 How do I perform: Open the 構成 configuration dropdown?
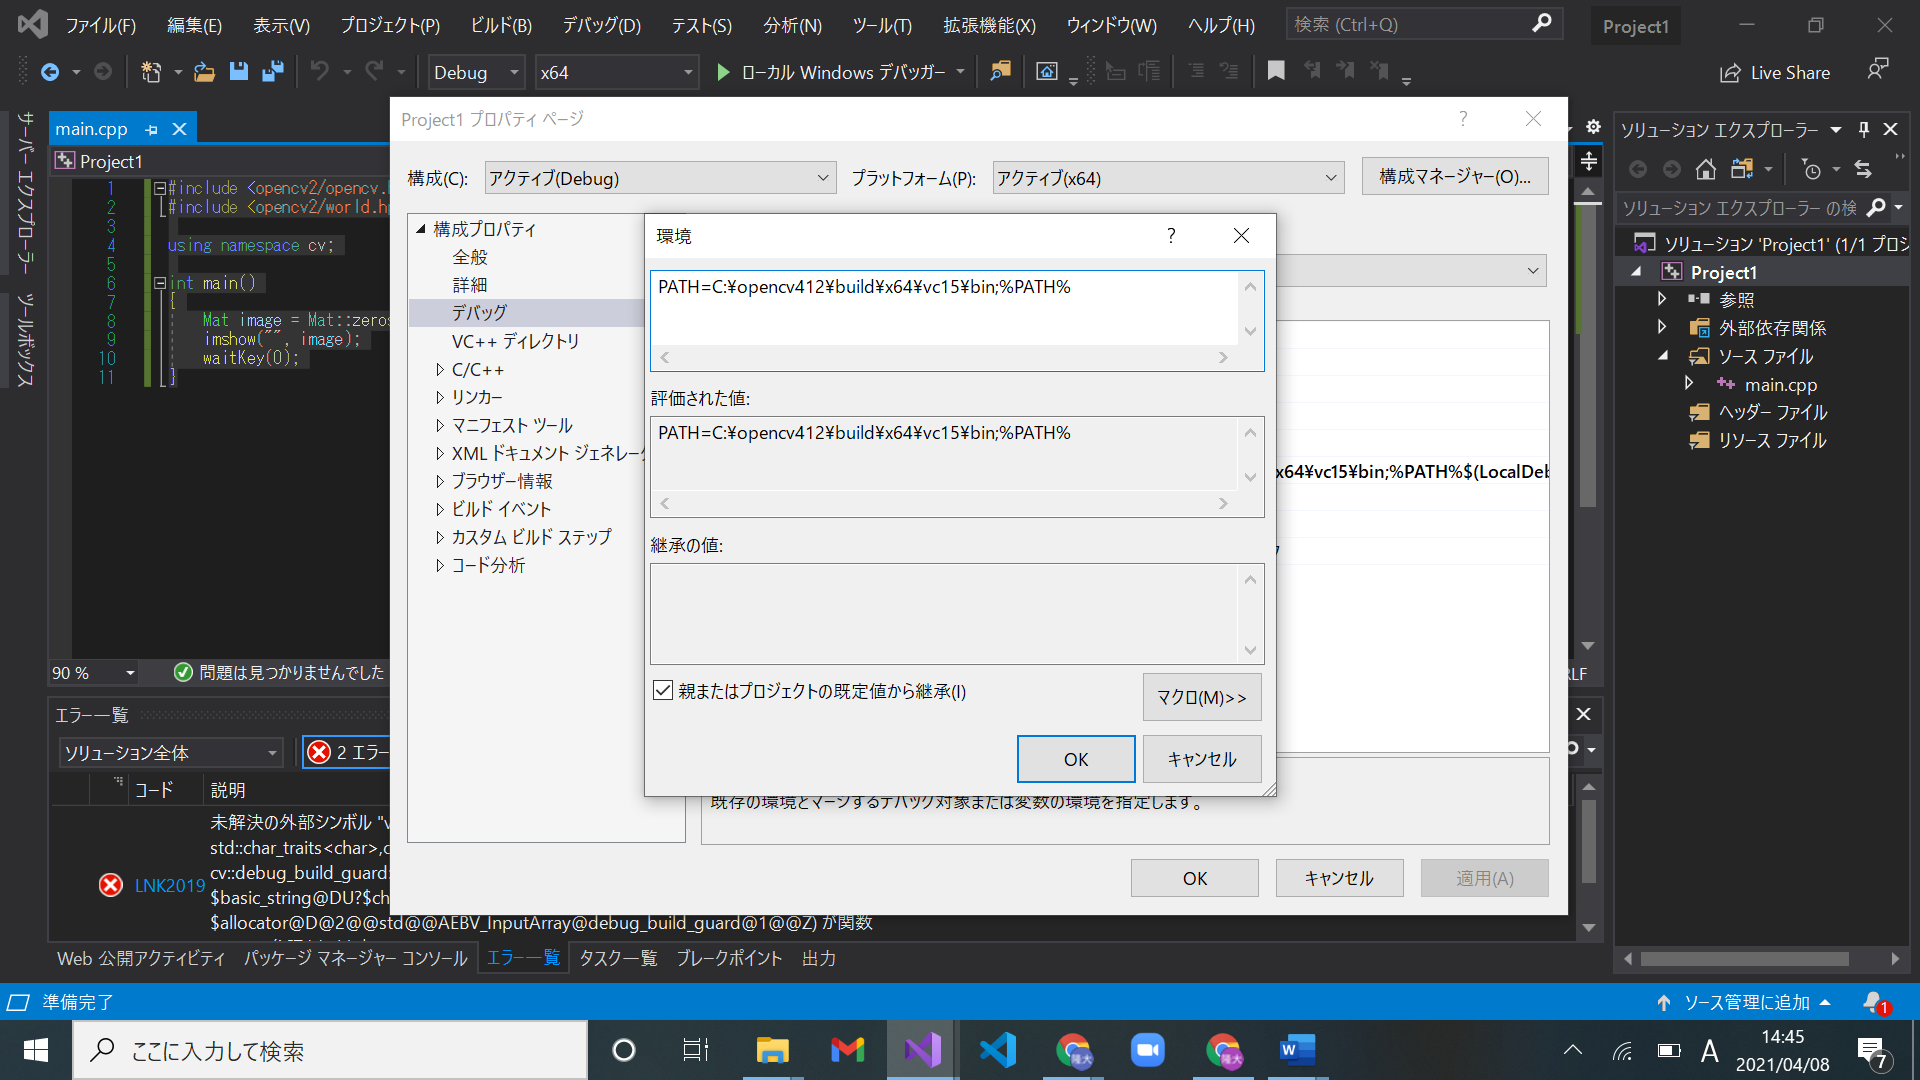pyautogui.click(x=660, y=178)
